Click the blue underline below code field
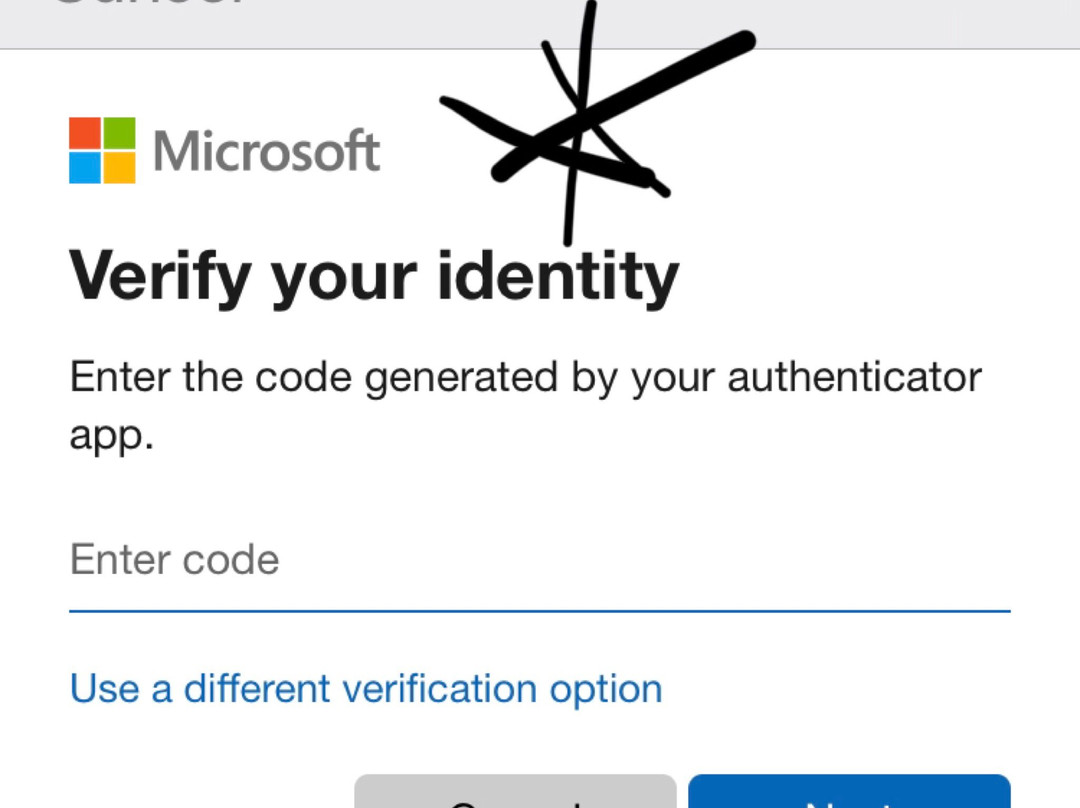This screenshot has height=808, width=1080. click(x=540, y=609)
